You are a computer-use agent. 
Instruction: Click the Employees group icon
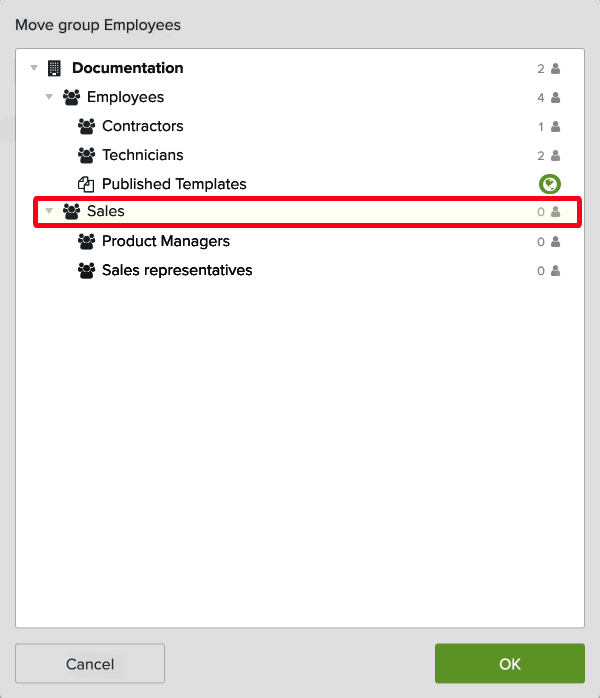click(x=71, y=98)
